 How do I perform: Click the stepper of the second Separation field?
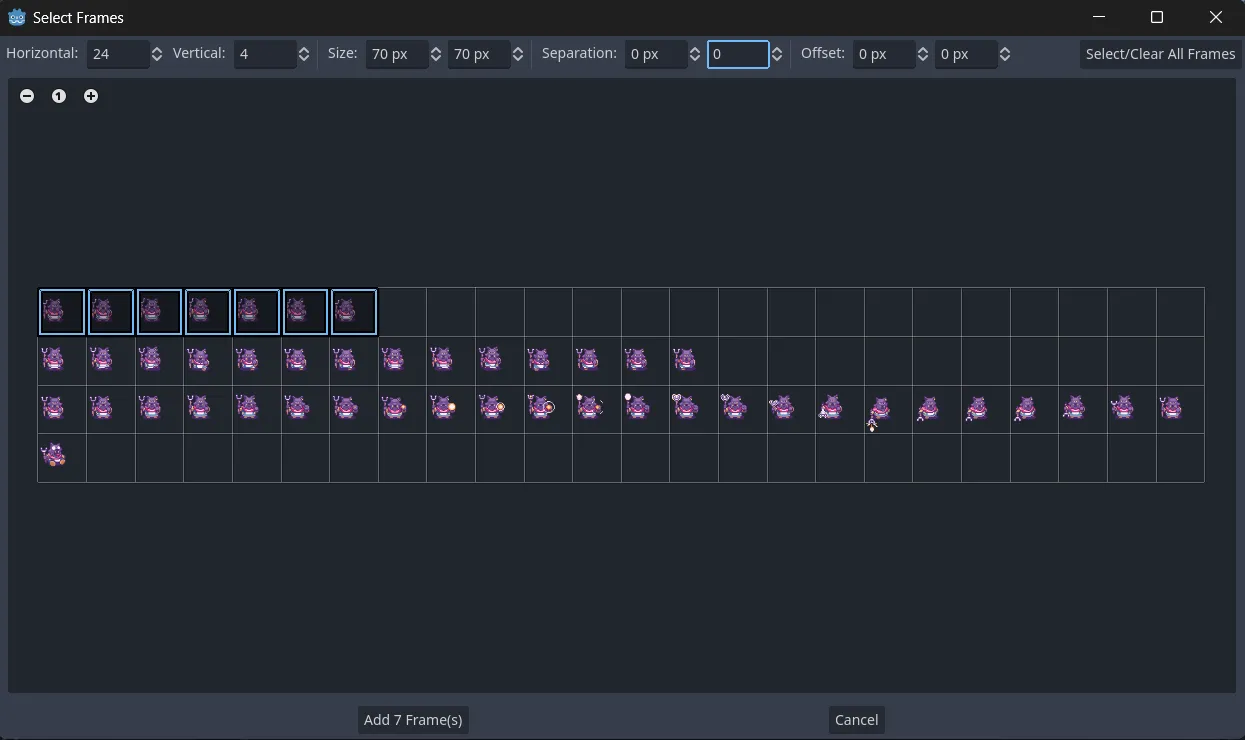pos(777,54)
